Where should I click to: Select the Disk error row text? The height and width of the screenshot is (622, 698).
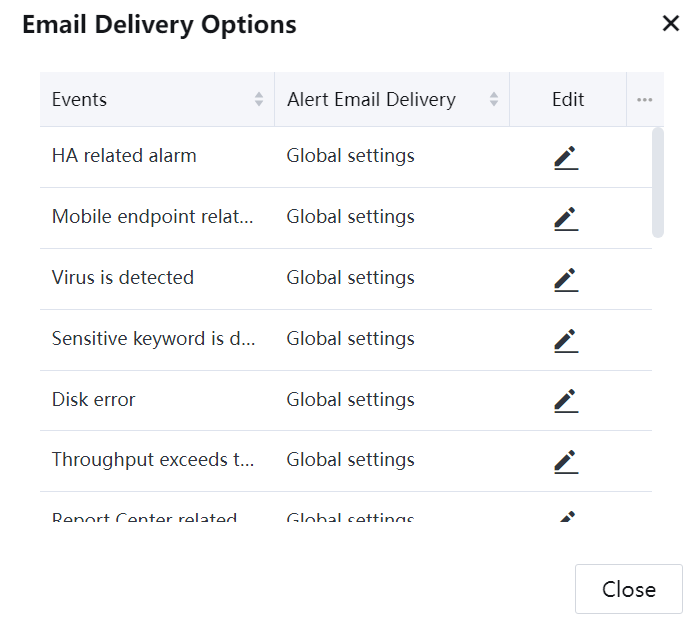point(94,400)
